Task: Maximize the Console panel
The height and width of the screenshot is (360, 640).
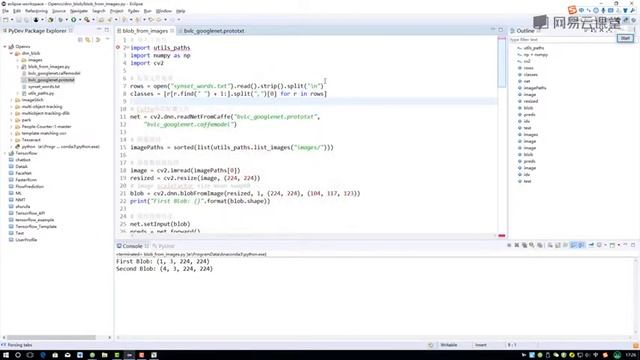Action: 633,245
